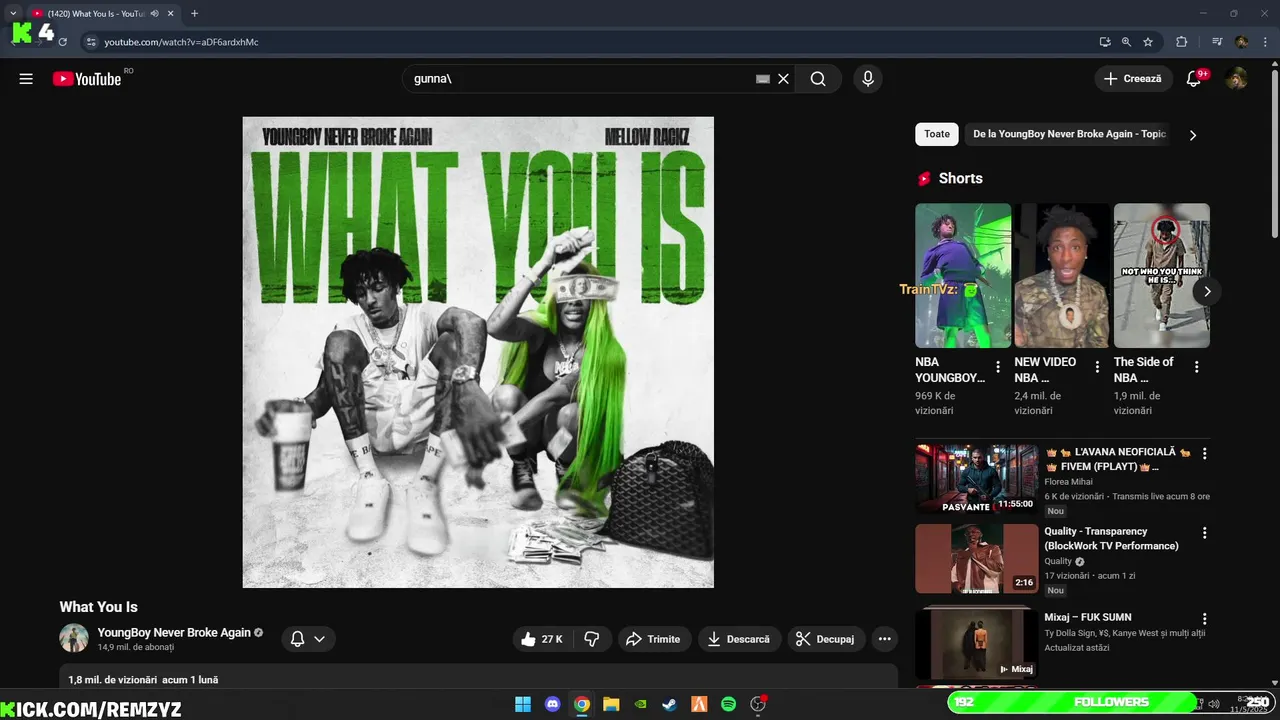Open the NEW VIDEO NBA Short thumbnail
Viewport: 1280px width, 720px height.
pos(1062,276)
